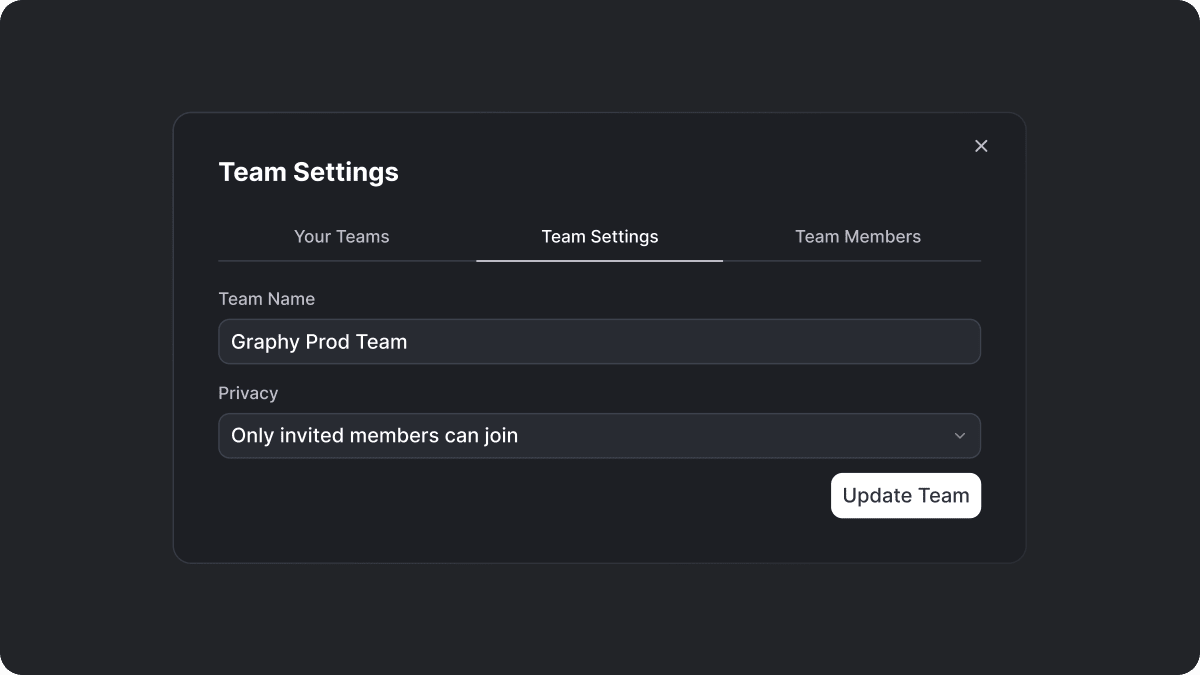Open the Team Members tab
Viewport: 1200px width, 675px height.
coord(857,237)
